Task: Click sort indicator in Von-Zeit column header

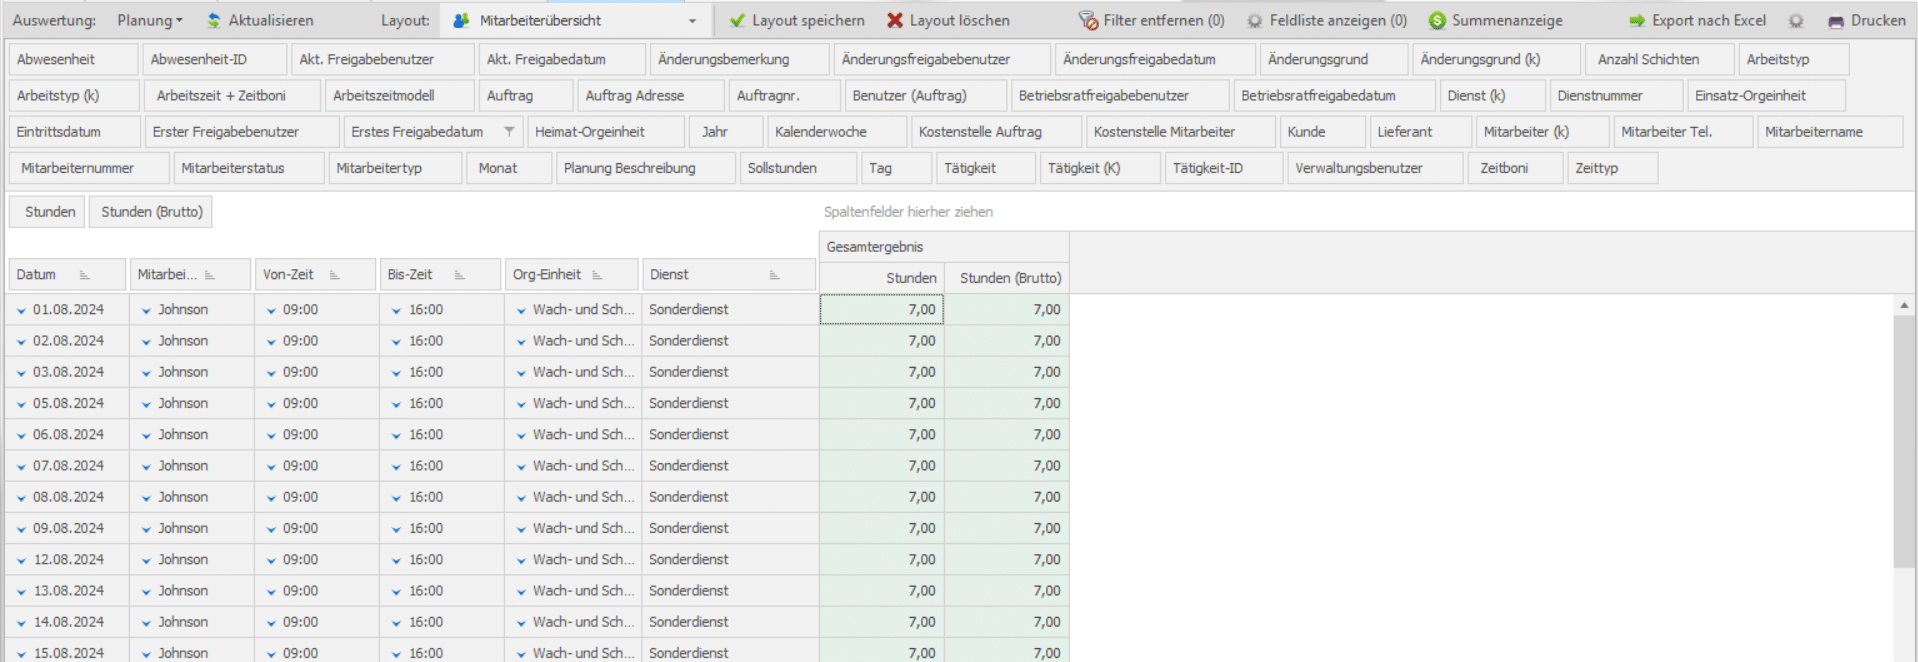Action: click(335, 275)
